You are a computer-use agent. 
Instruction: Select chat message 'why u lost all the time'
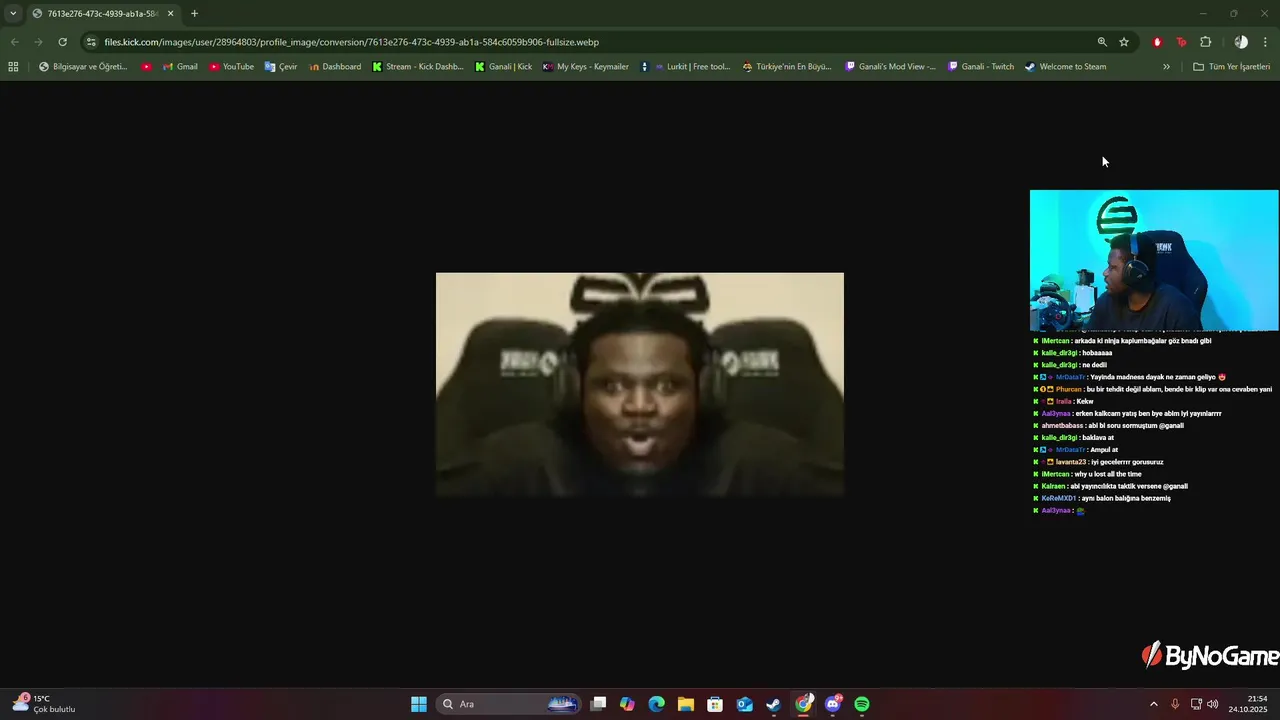[1108, 474]
